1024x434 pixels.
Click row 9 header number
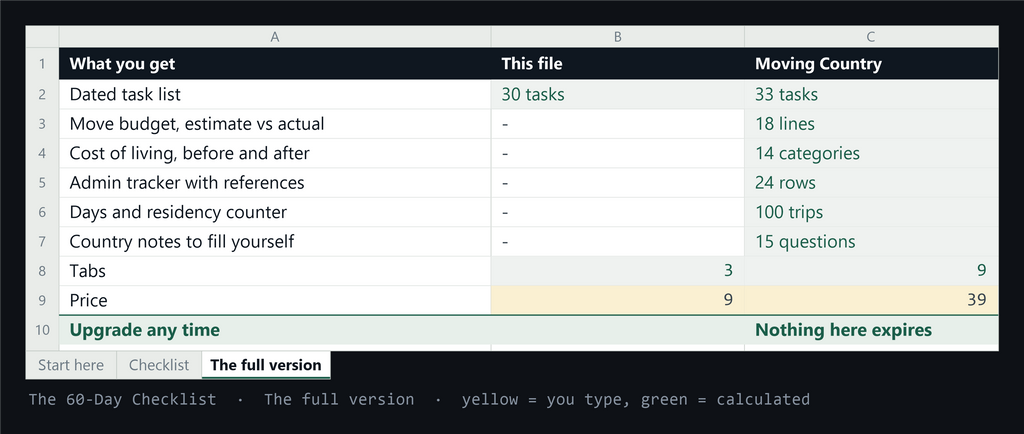click(x=42, y=300)
